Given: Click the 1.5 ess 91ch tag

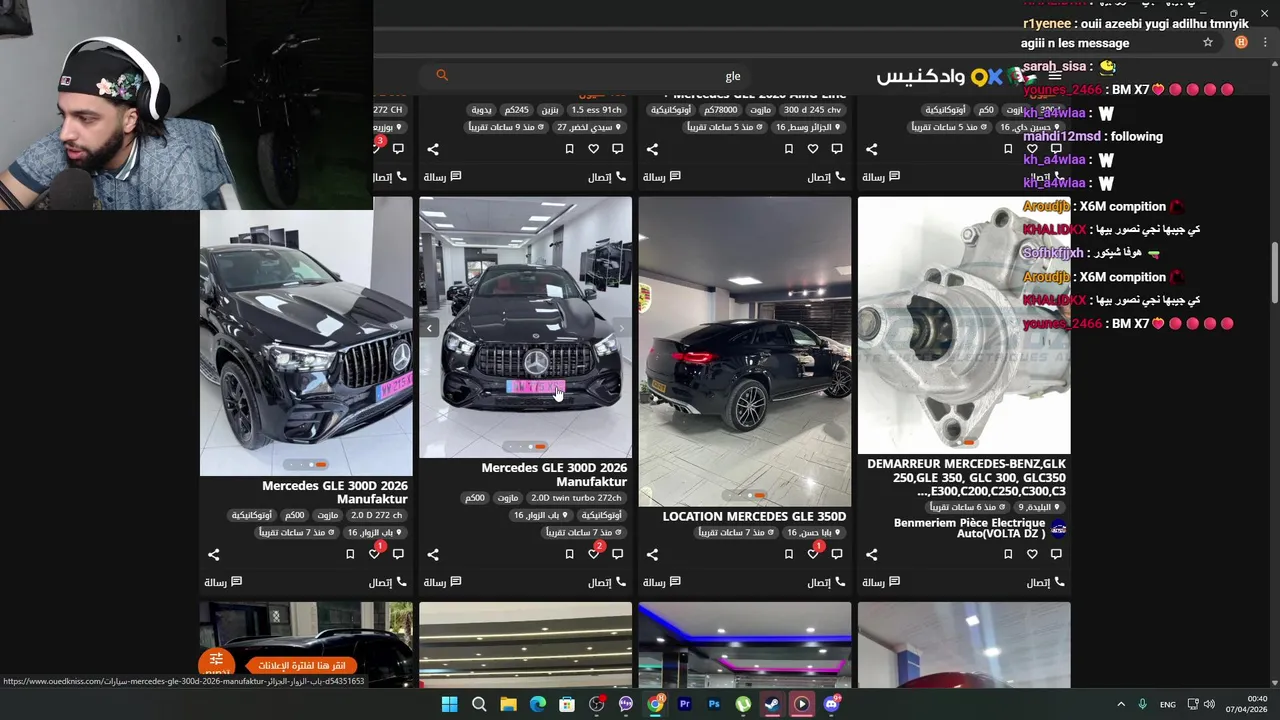Looking at the screenshot, I should 596,110.
